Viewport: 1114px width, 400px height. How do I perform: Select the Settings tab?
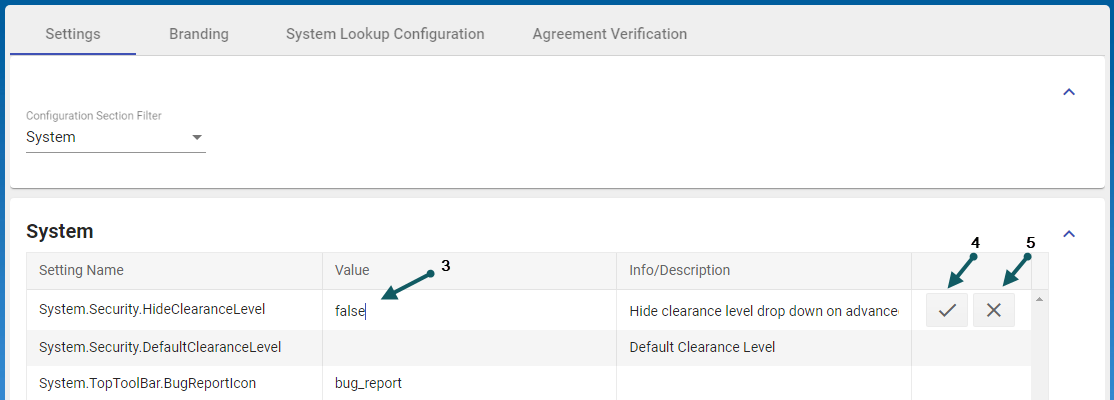[x=73, y=34]
